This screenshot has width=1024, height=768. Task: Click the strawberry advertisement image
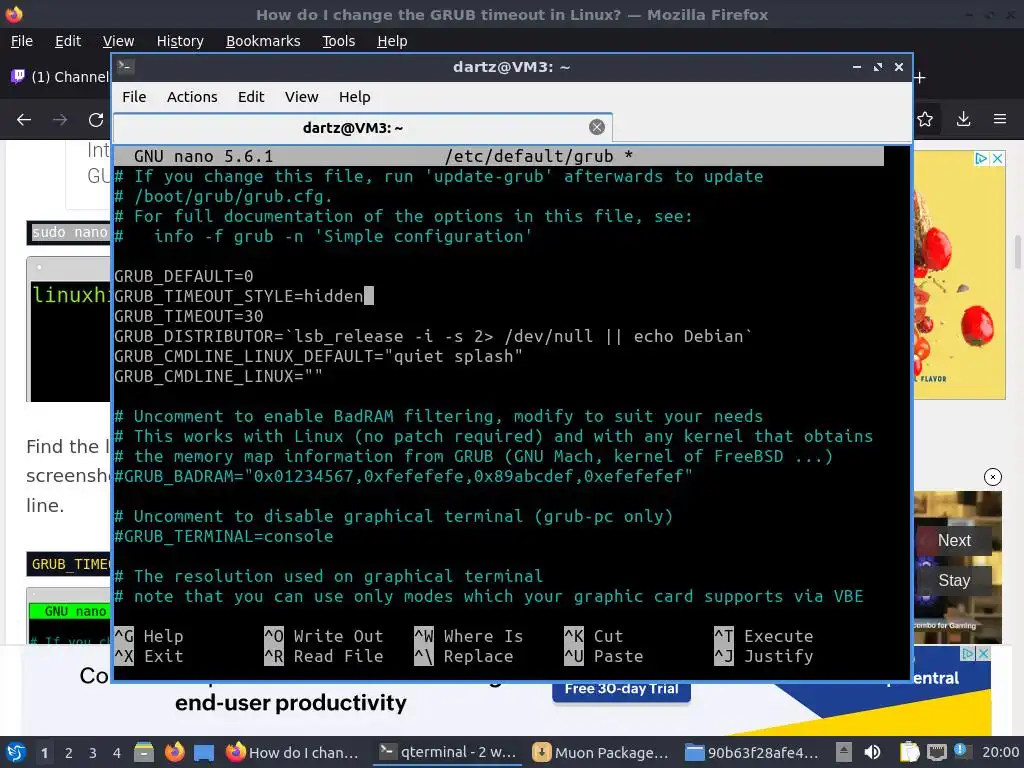pos(959,274)
